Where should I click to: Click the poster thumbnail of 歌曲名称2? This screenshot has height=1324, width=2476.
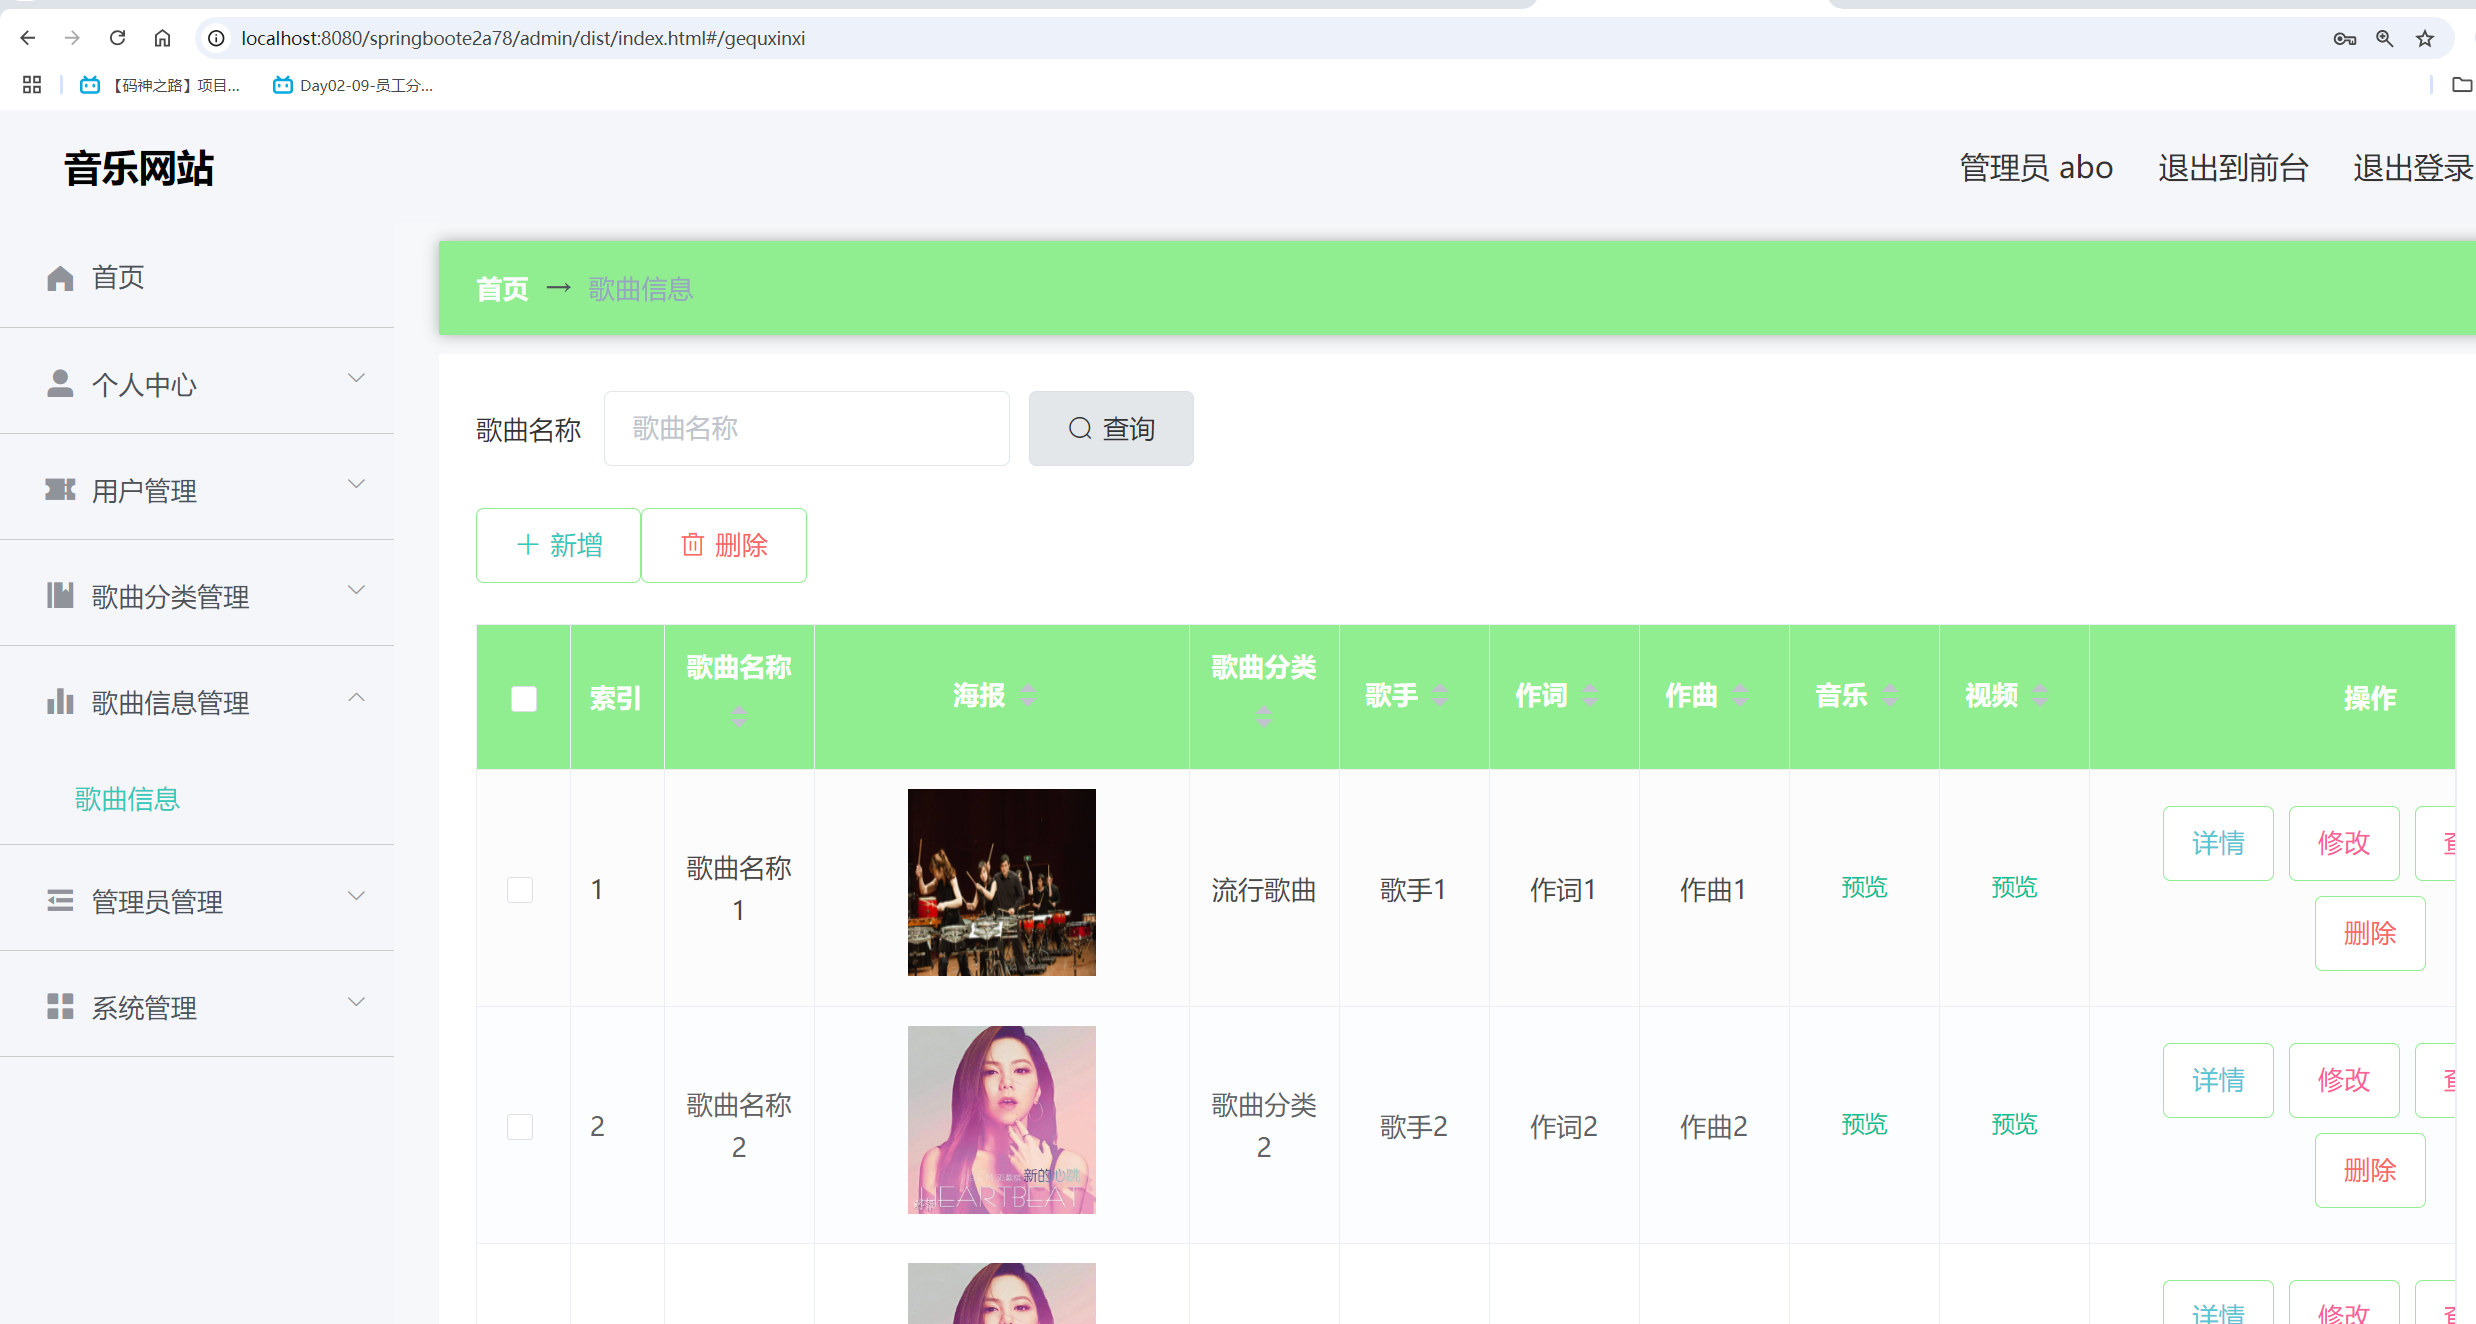(x=1001, y=1119)
